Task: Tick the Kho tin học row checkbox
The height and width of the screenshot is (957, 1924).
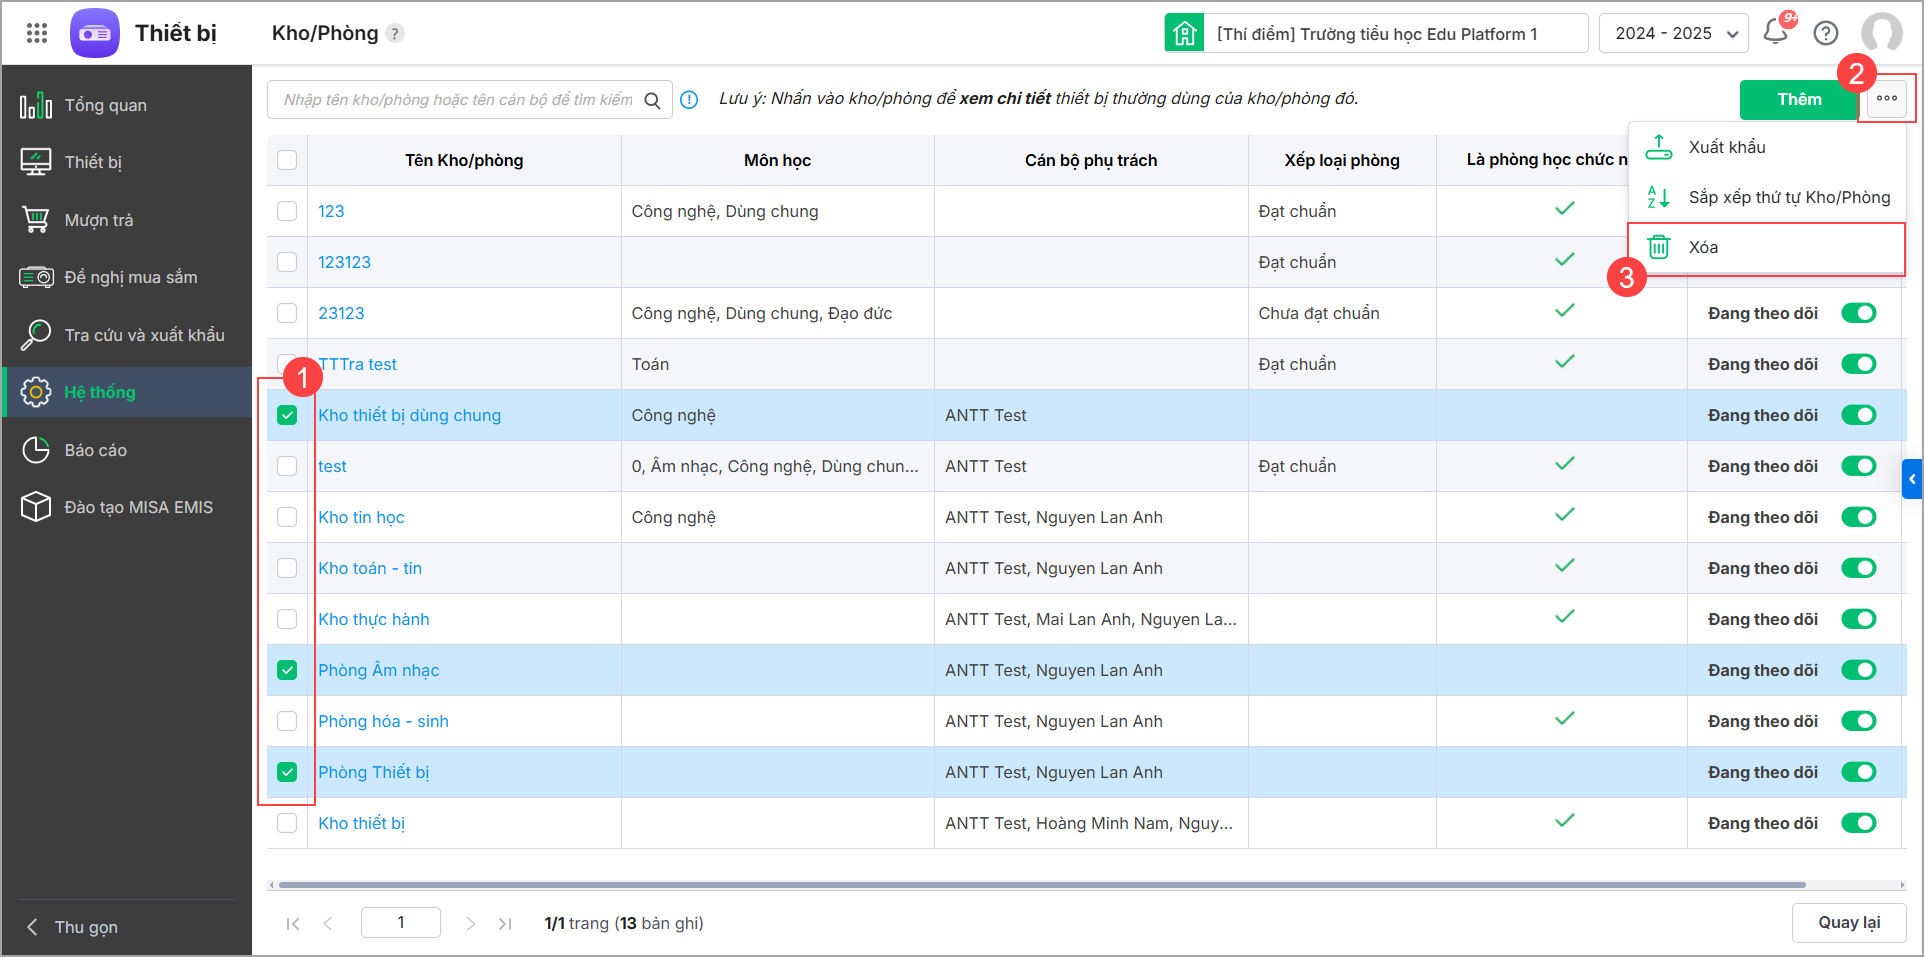Action: click(287, 517)
